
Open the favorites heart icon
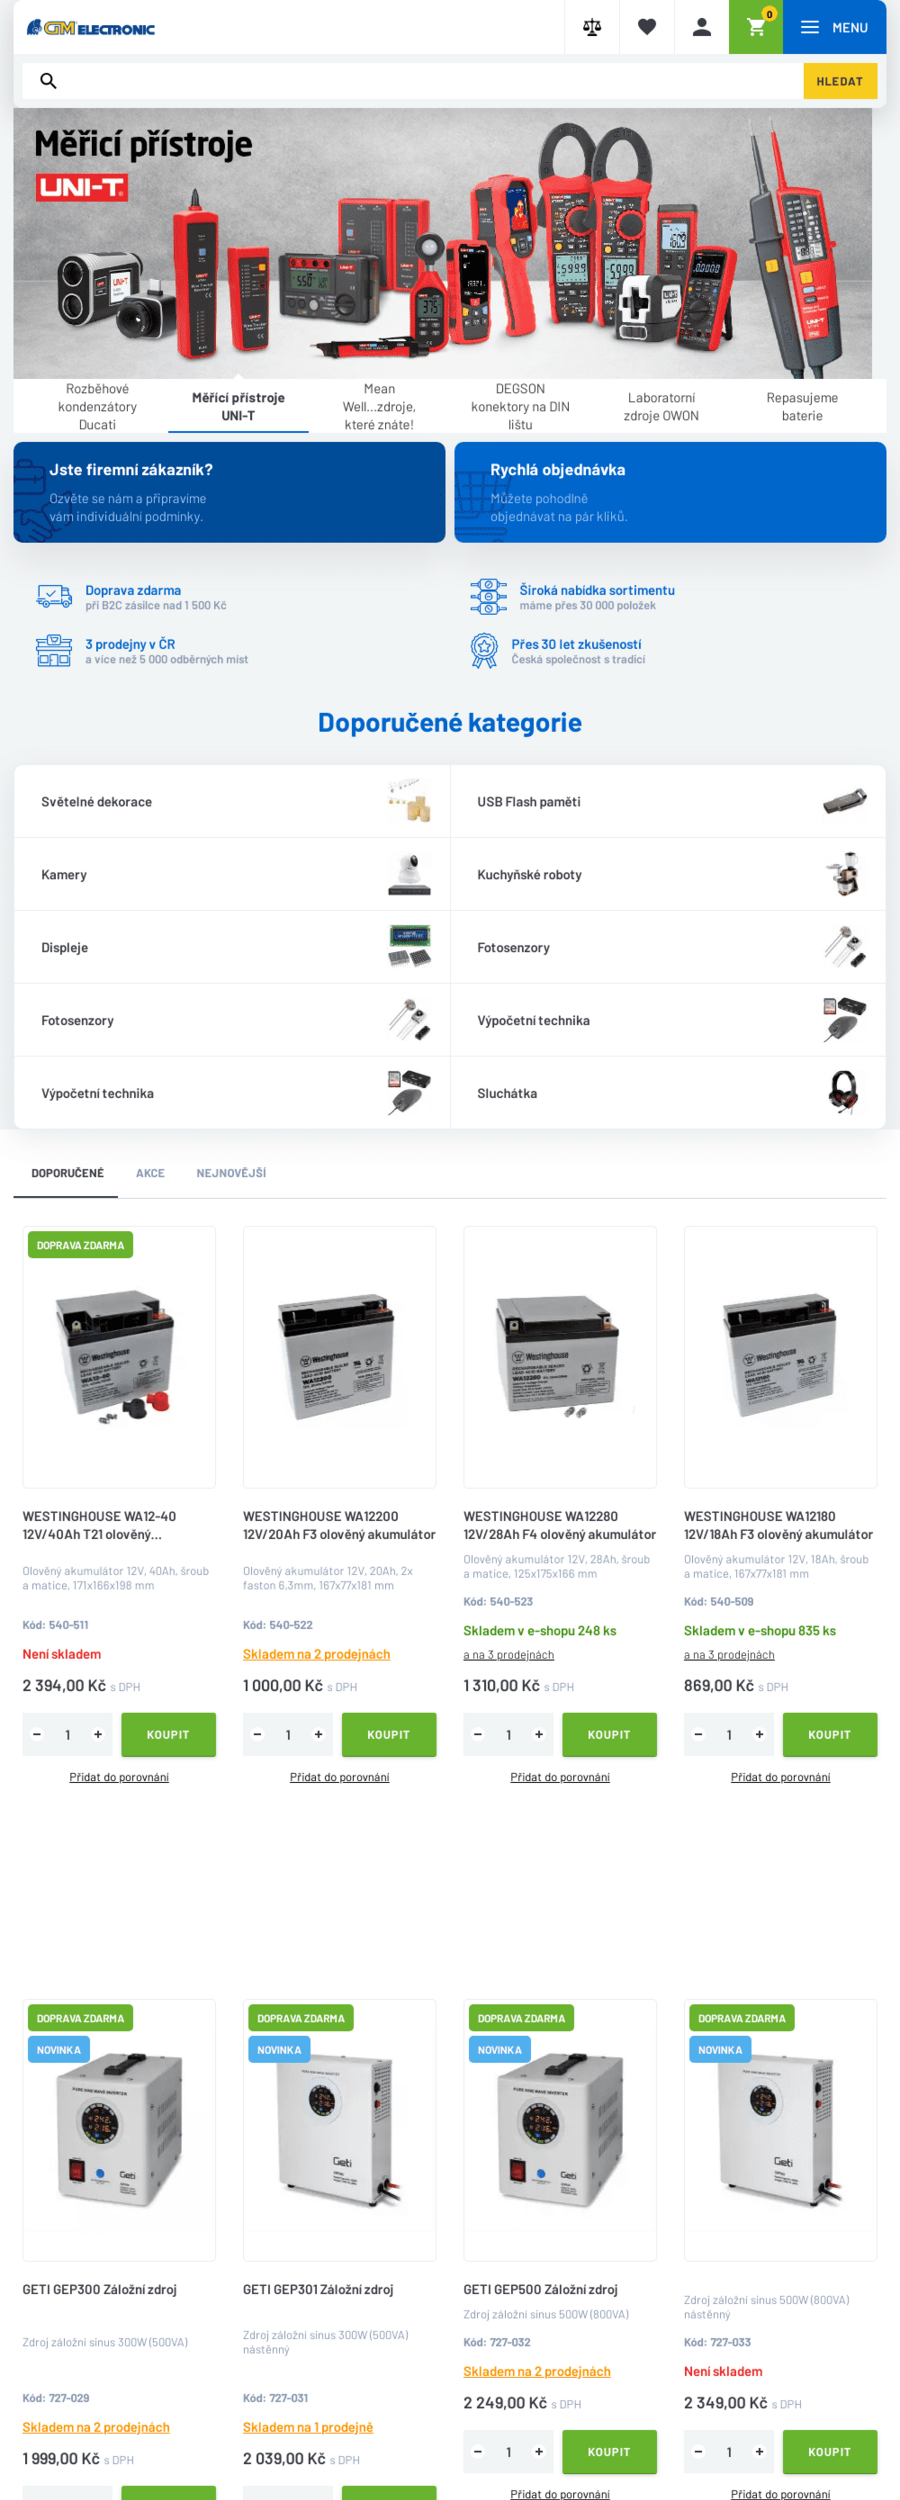tap(647, 27)
